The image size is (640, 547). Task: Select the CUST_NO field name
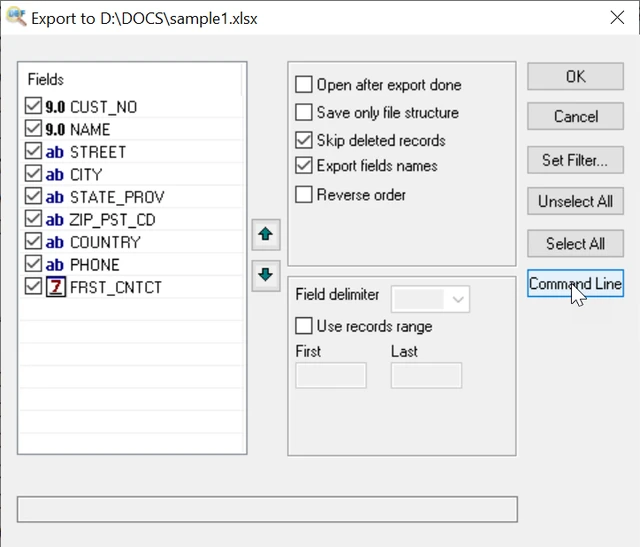tap(104, 107)
